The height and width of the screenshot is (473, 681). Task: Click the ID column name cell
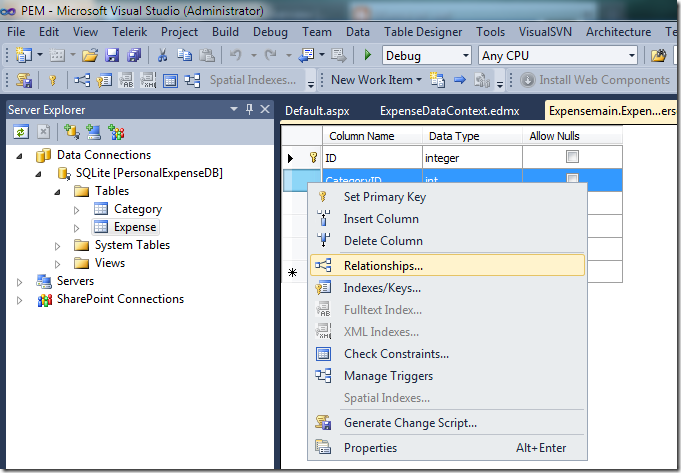pyautogui.click(x=370, y=158)
